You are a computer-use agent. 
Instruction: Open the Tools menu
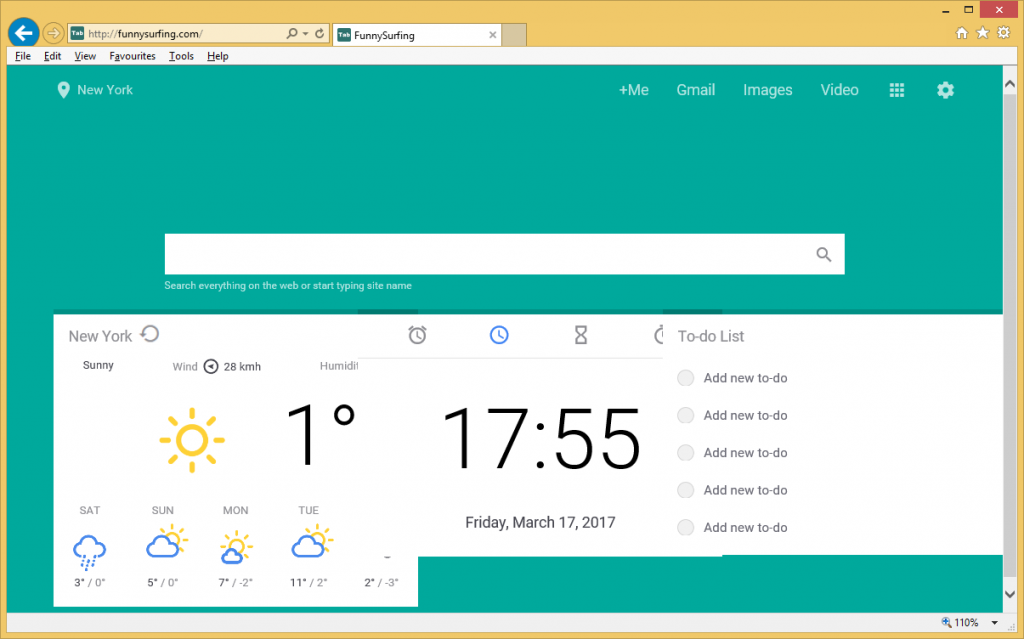pos(181,57)
